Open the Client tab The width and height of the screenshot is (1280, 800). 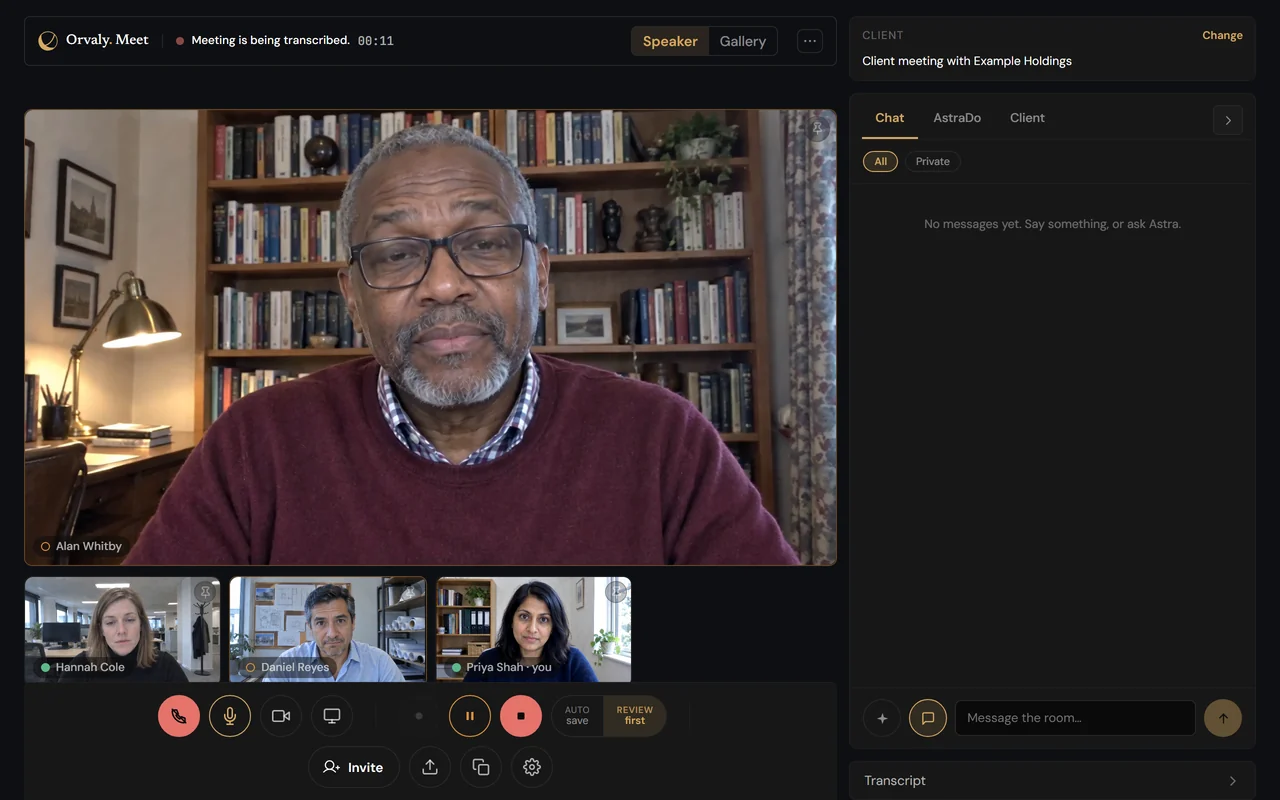click(x=1027, y=118)
